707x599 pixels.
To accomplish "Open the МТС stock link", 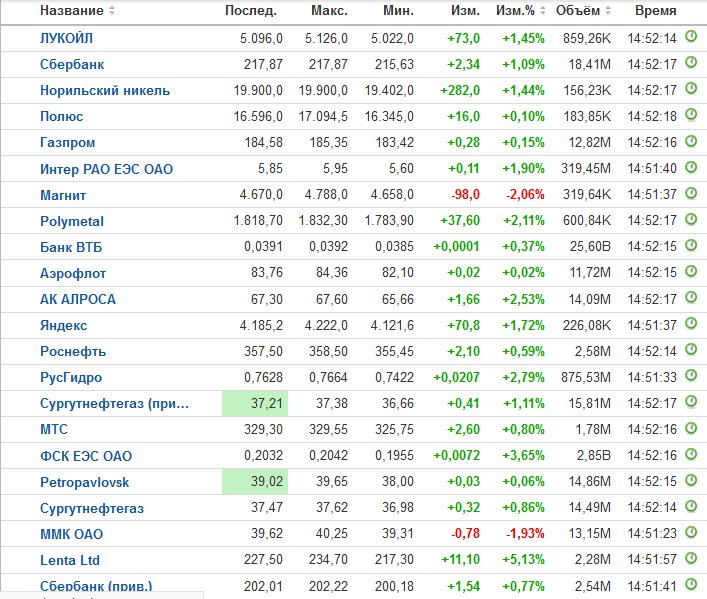I will pos(54,429).
